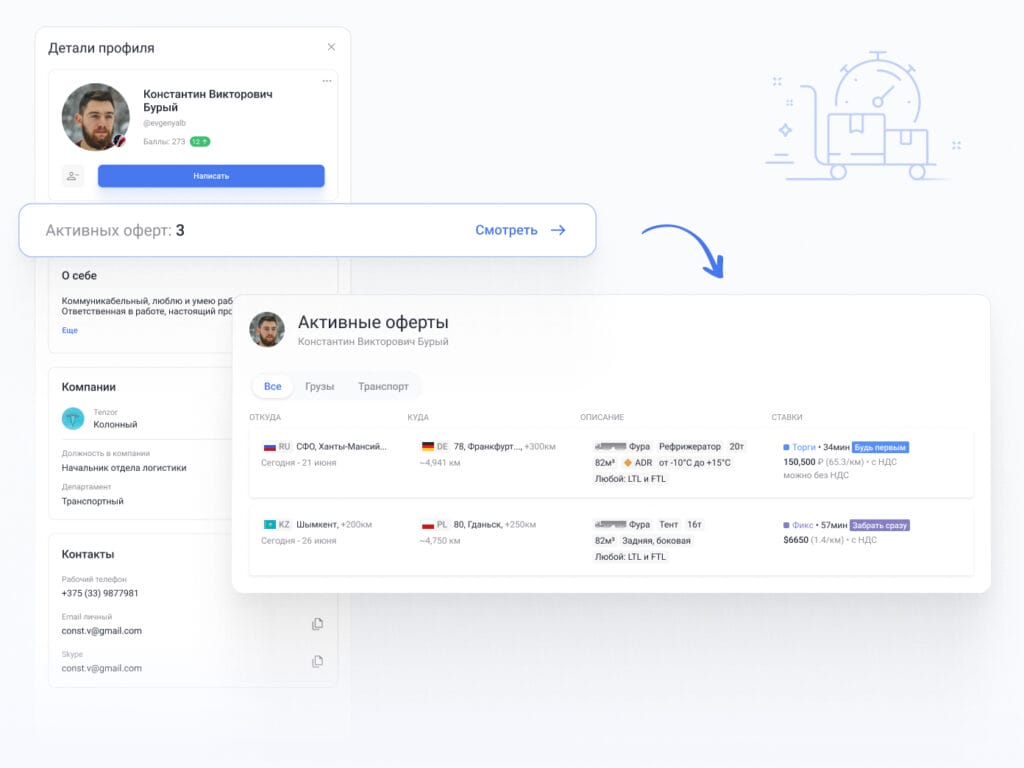Open the three-dot menu on profile card
This screenshot has width=1024, height=768.
click(x=326, y=81)
